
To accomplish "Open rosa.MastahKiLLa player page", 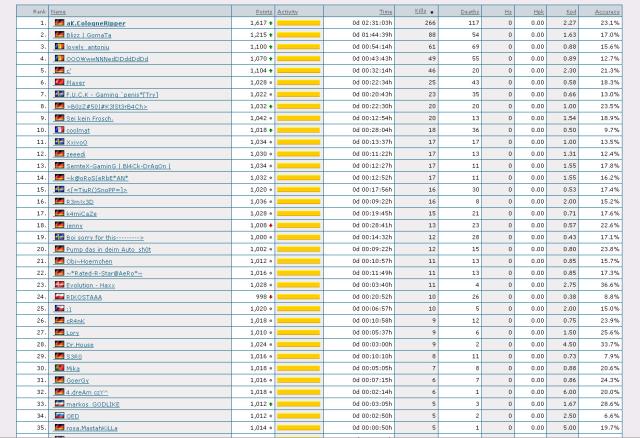I will coord(94,428).
